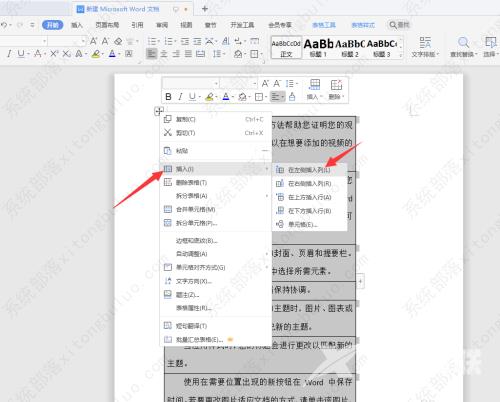The height and width of the screenshot is (402, 500).
Task: Apply the 标题 1 heading style
Action: click(318, 47)
